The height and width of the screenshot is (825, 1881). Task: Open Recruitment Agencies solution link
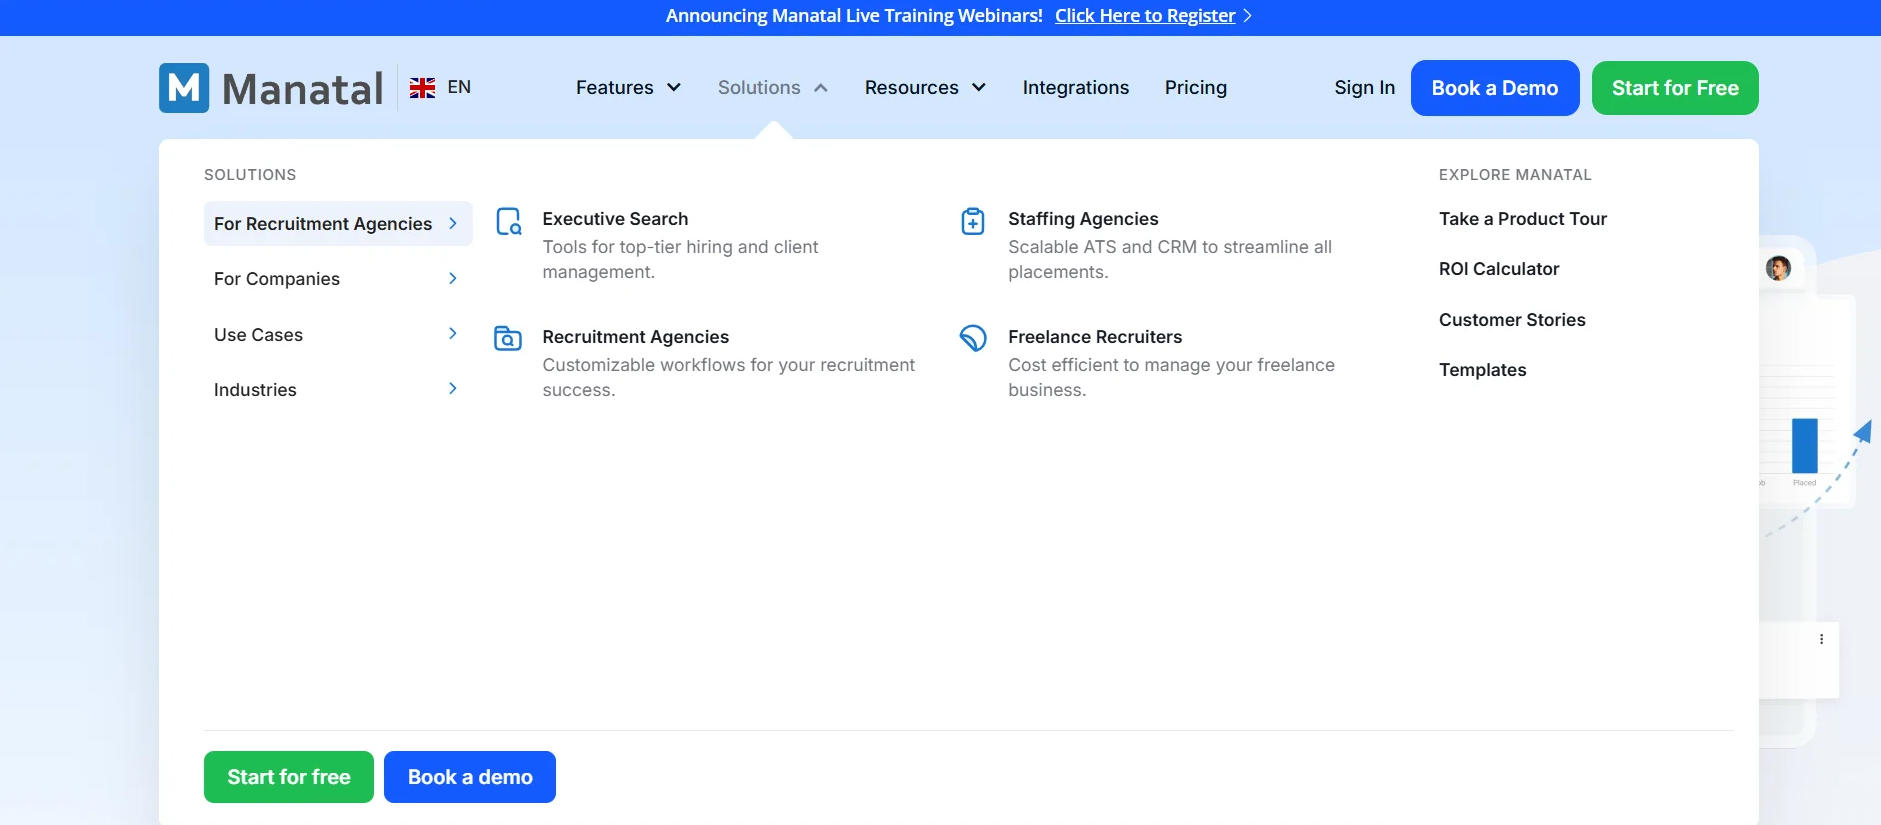click(x=636, y=337)
